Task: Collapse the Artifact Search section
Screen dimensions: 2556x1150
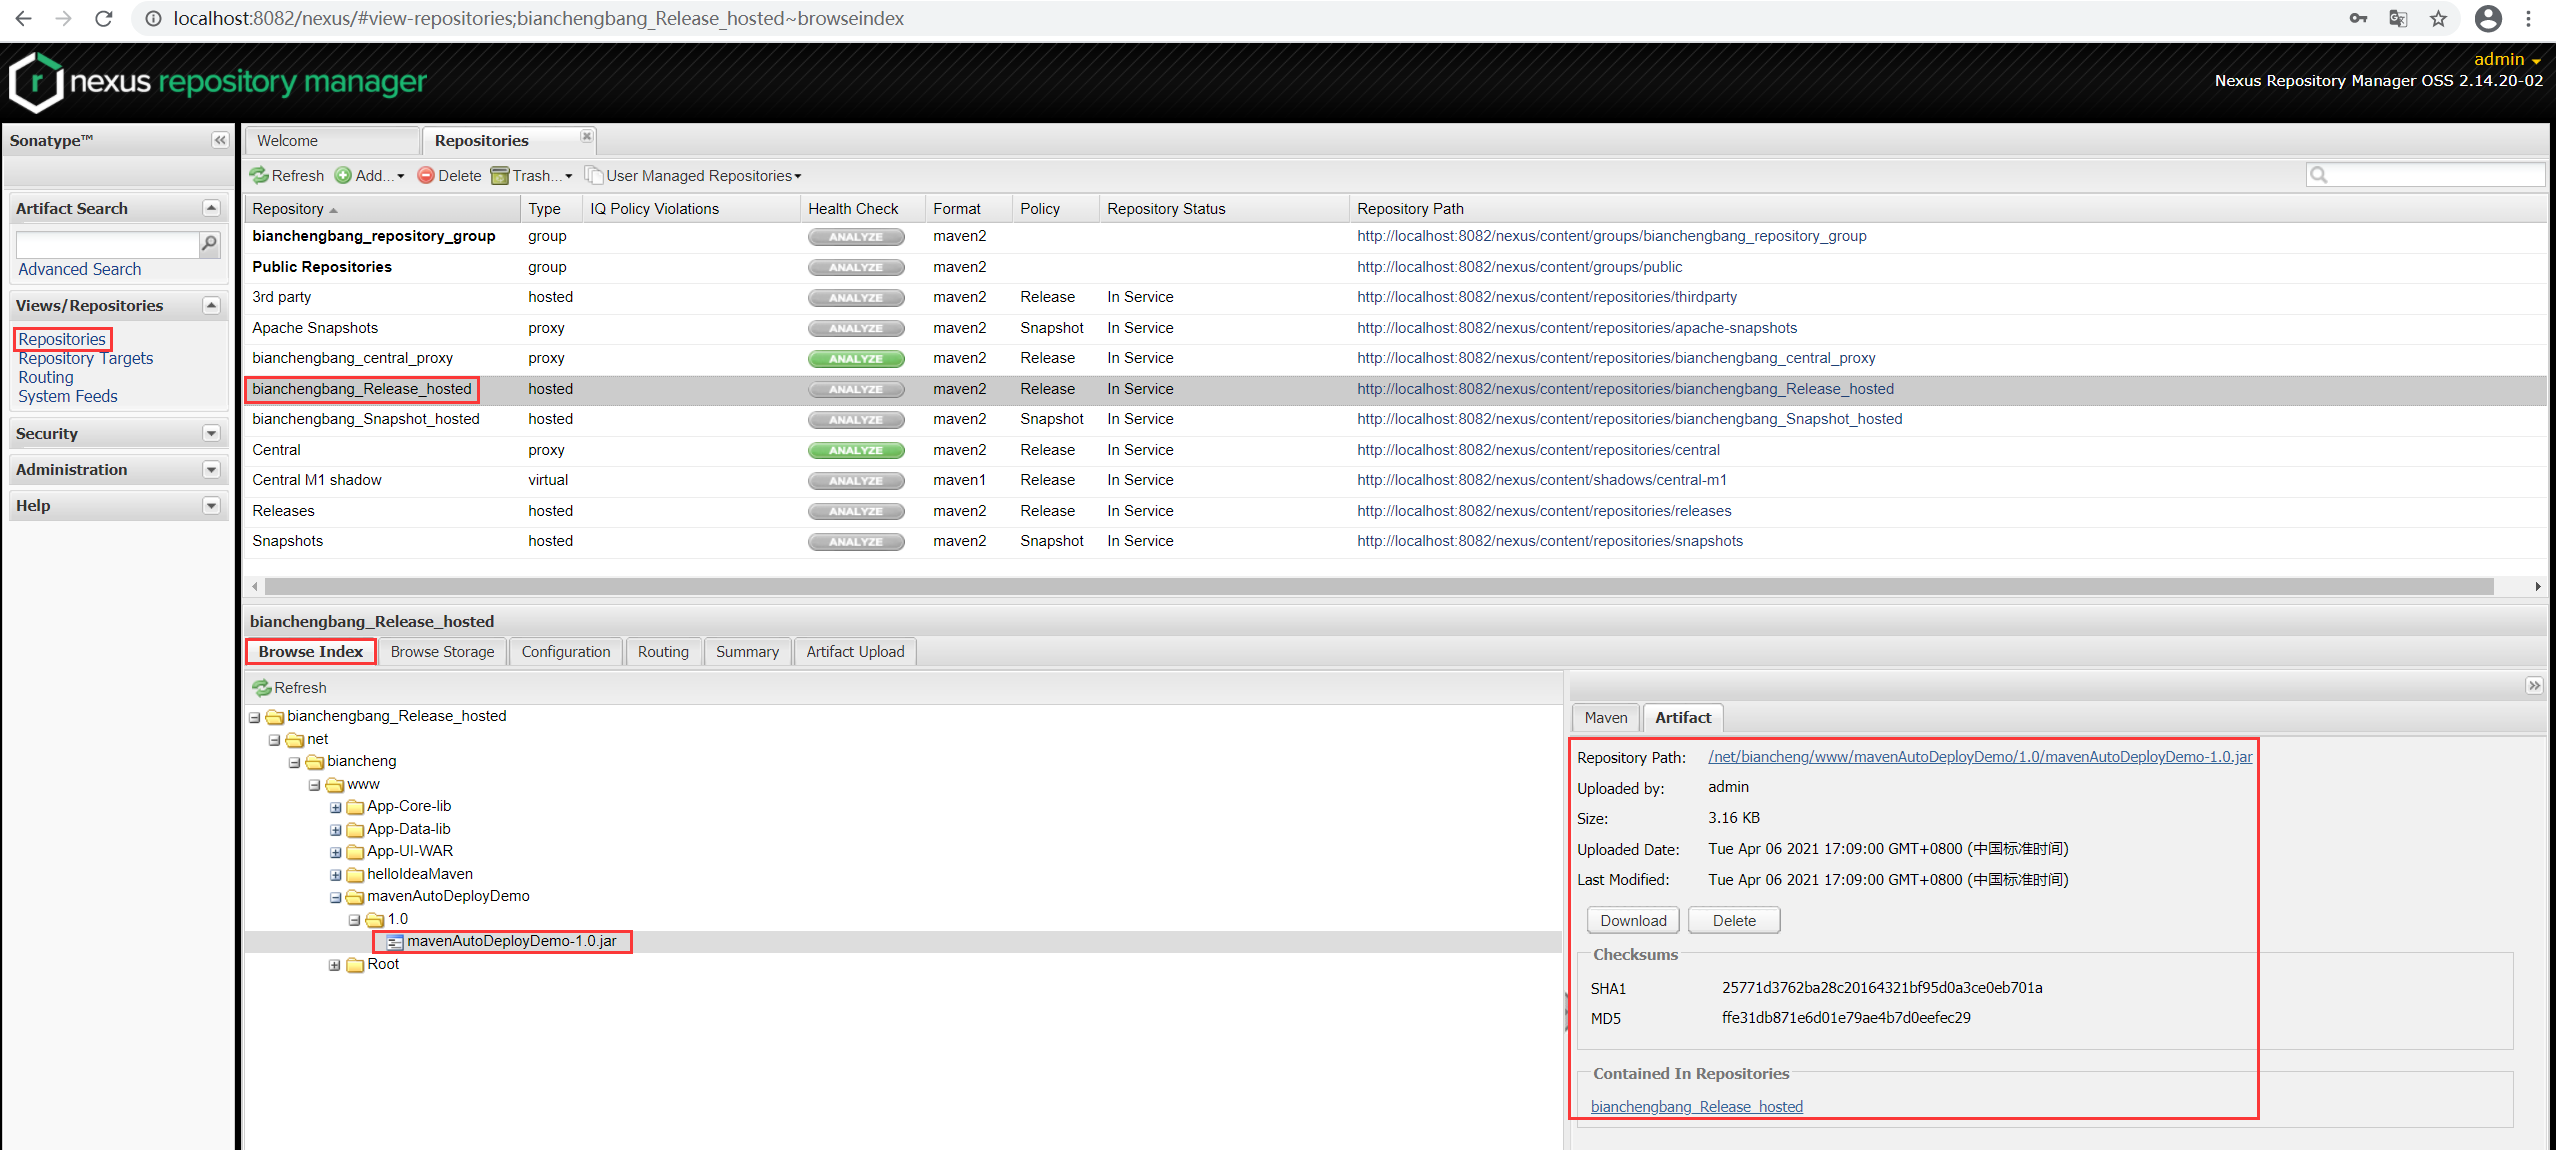Action: (x=211, y=208)
